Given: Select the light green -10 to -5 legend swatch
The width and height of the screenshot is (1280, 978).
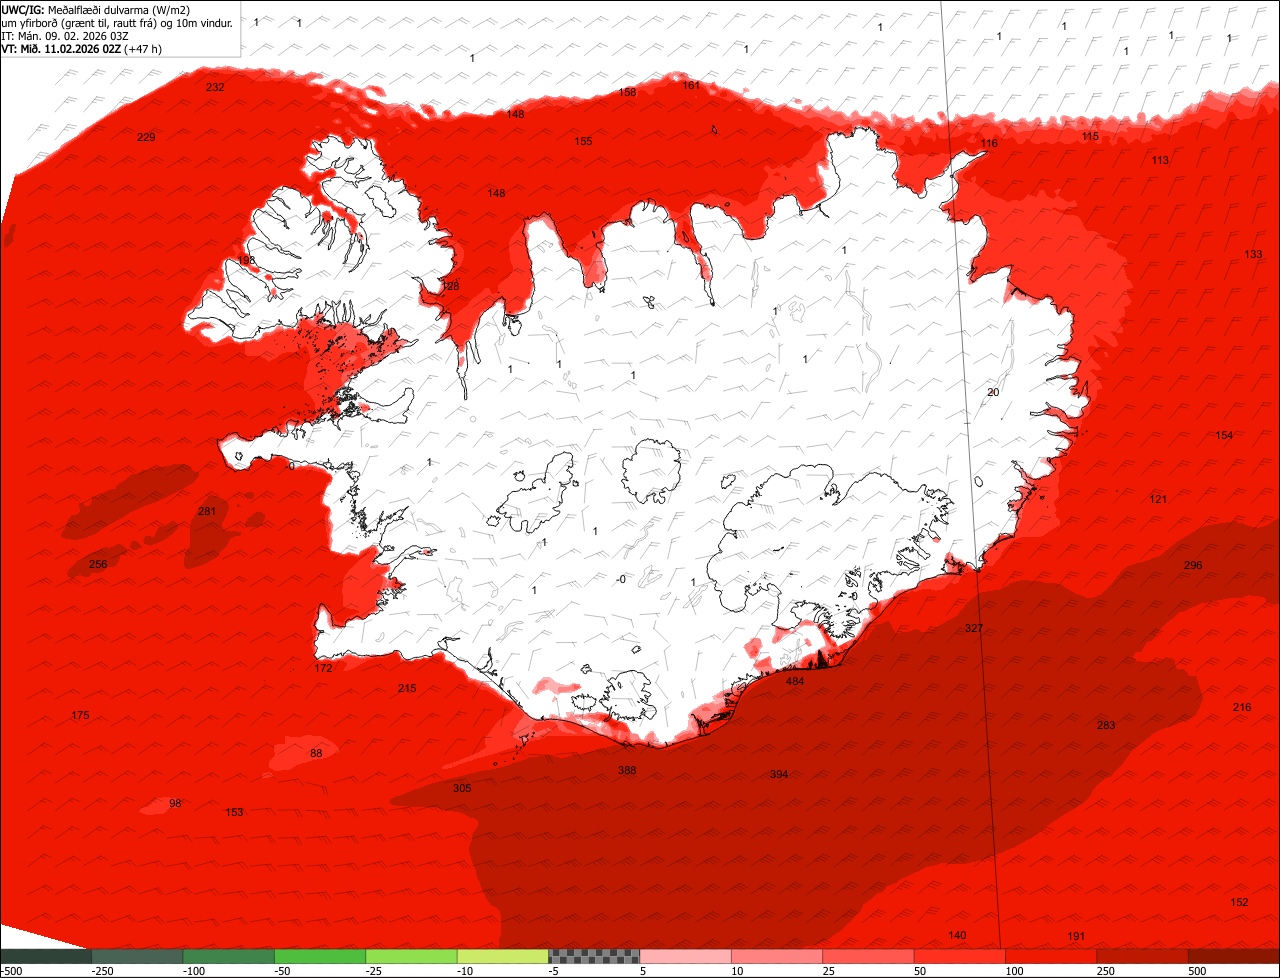Looking at the screenshot, I should click(503, 956).
